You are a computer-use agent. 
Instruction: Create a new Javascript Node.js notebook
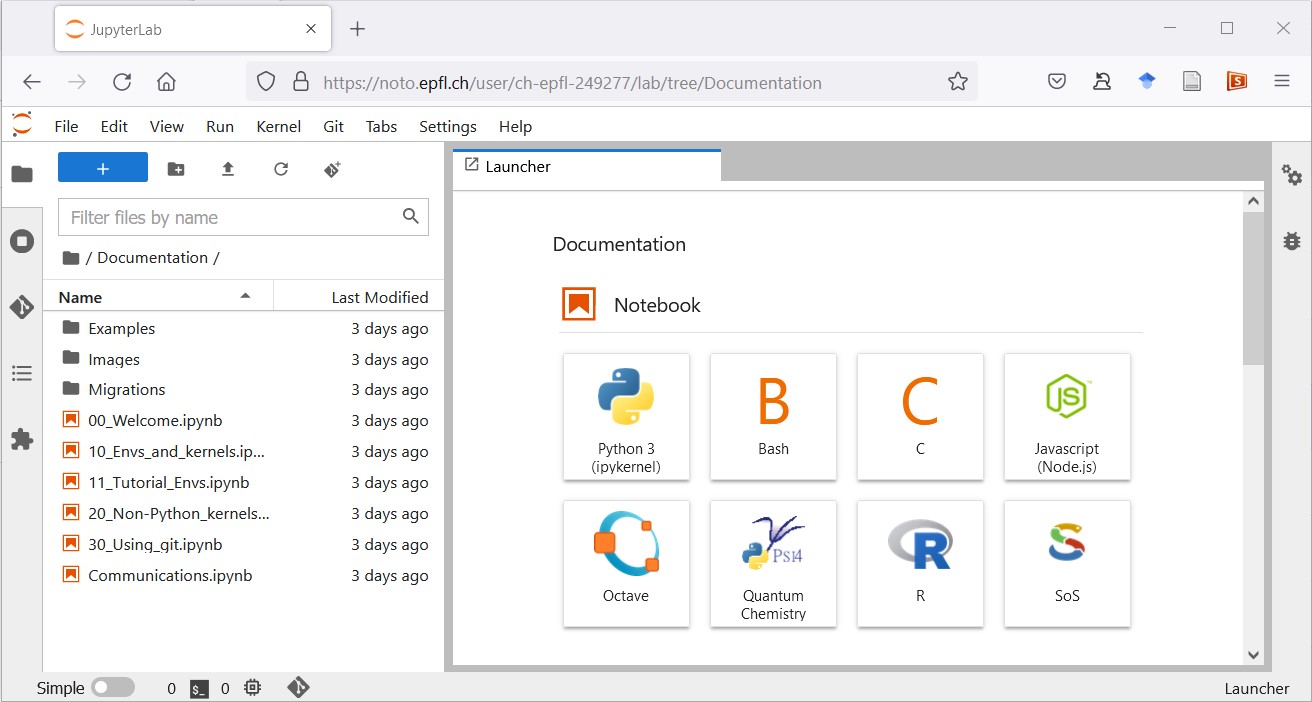[x=1067, y=417]
